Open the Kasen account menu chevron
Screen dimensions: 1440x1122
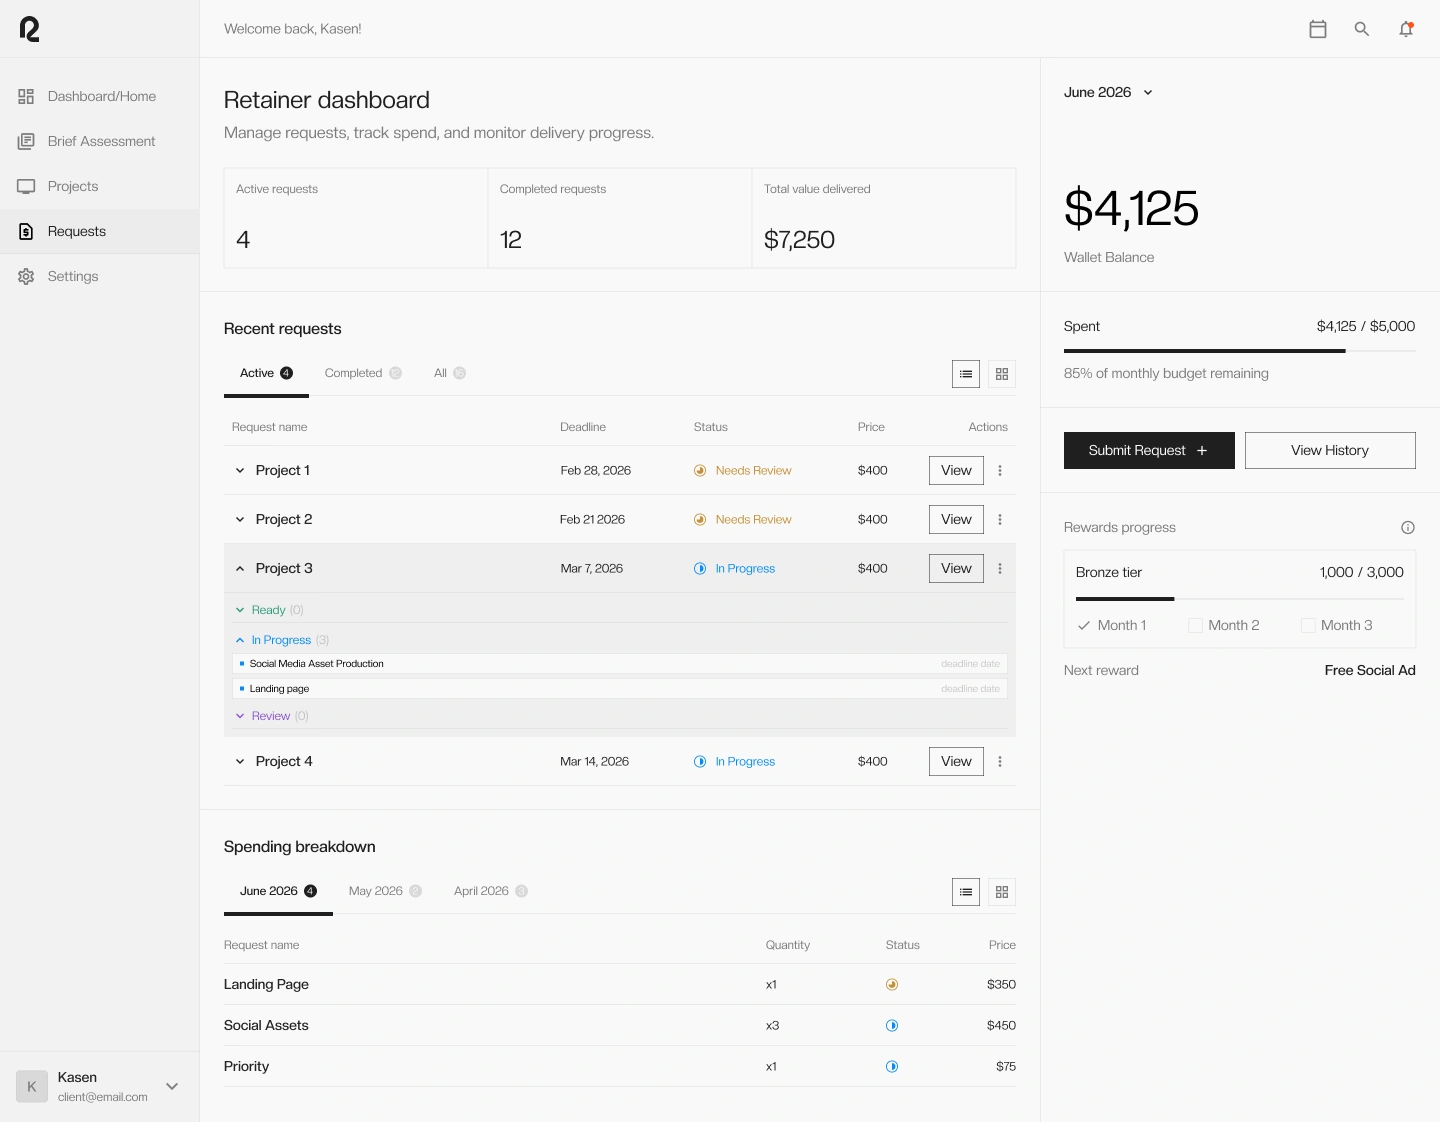(x=172, y=1087)
